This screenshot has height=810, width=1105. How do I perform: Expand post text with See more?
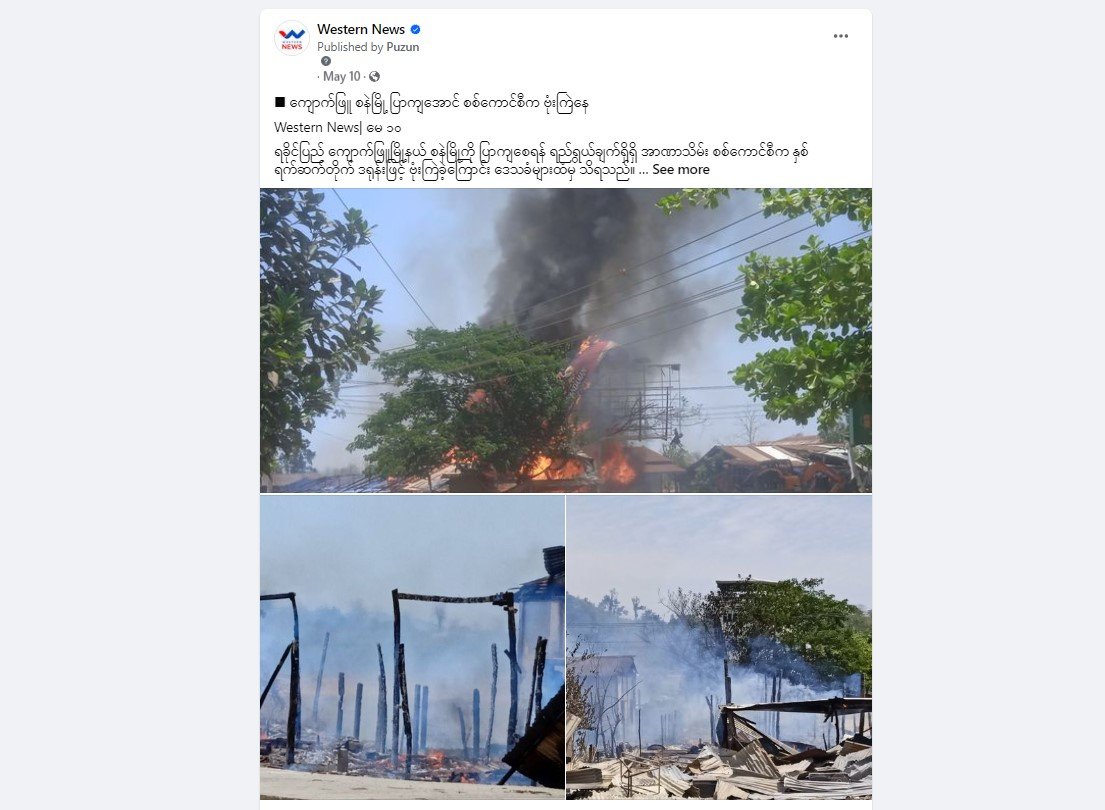coord(681,170)
